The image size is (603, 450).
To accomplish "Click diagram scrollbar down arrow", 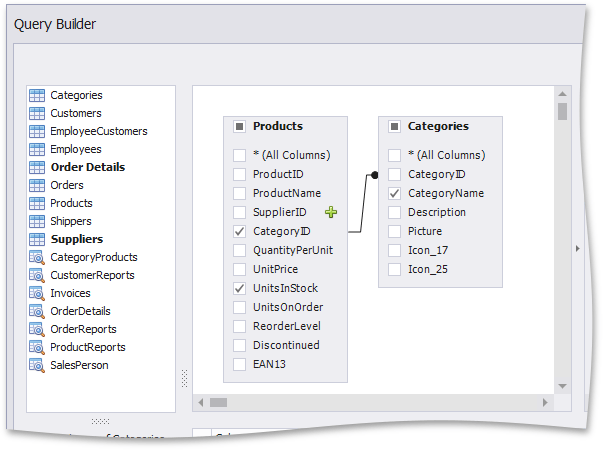I will pyautogui.click(x=562, y=386).
